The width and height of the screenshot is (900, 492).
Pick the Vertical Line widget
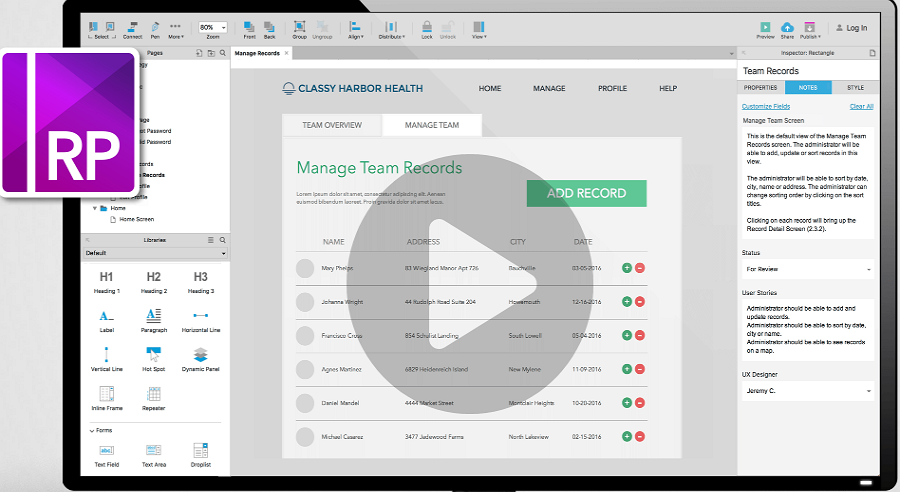pos(107,360)
